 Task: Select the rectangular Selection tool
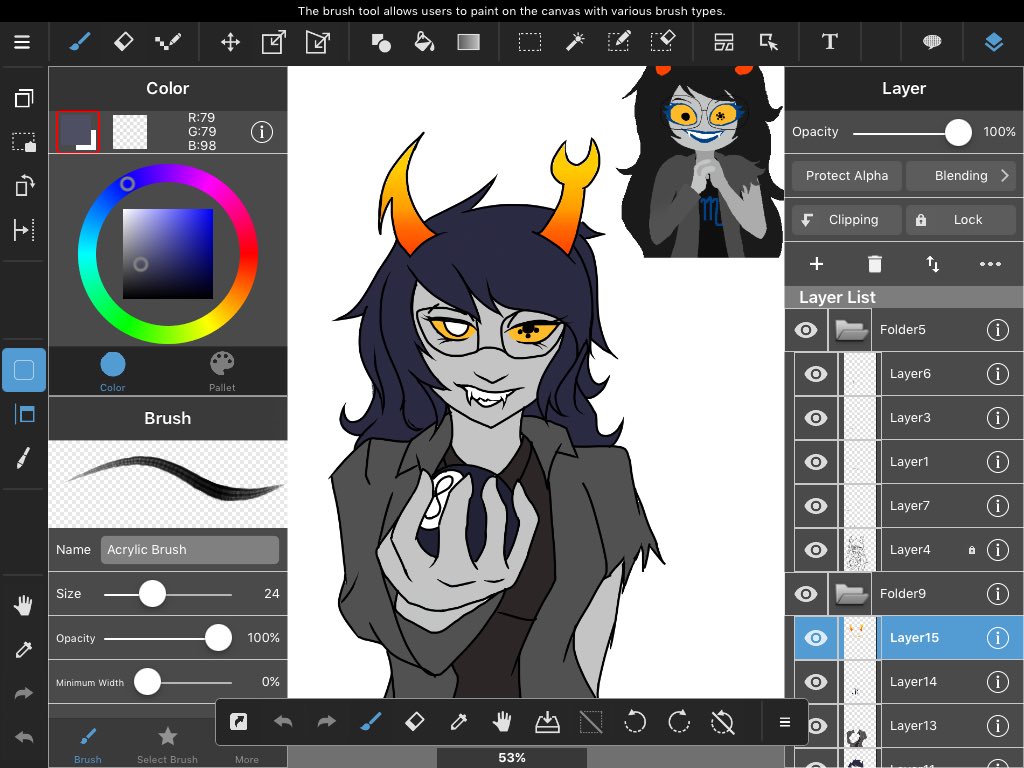[x=530, y=42]
